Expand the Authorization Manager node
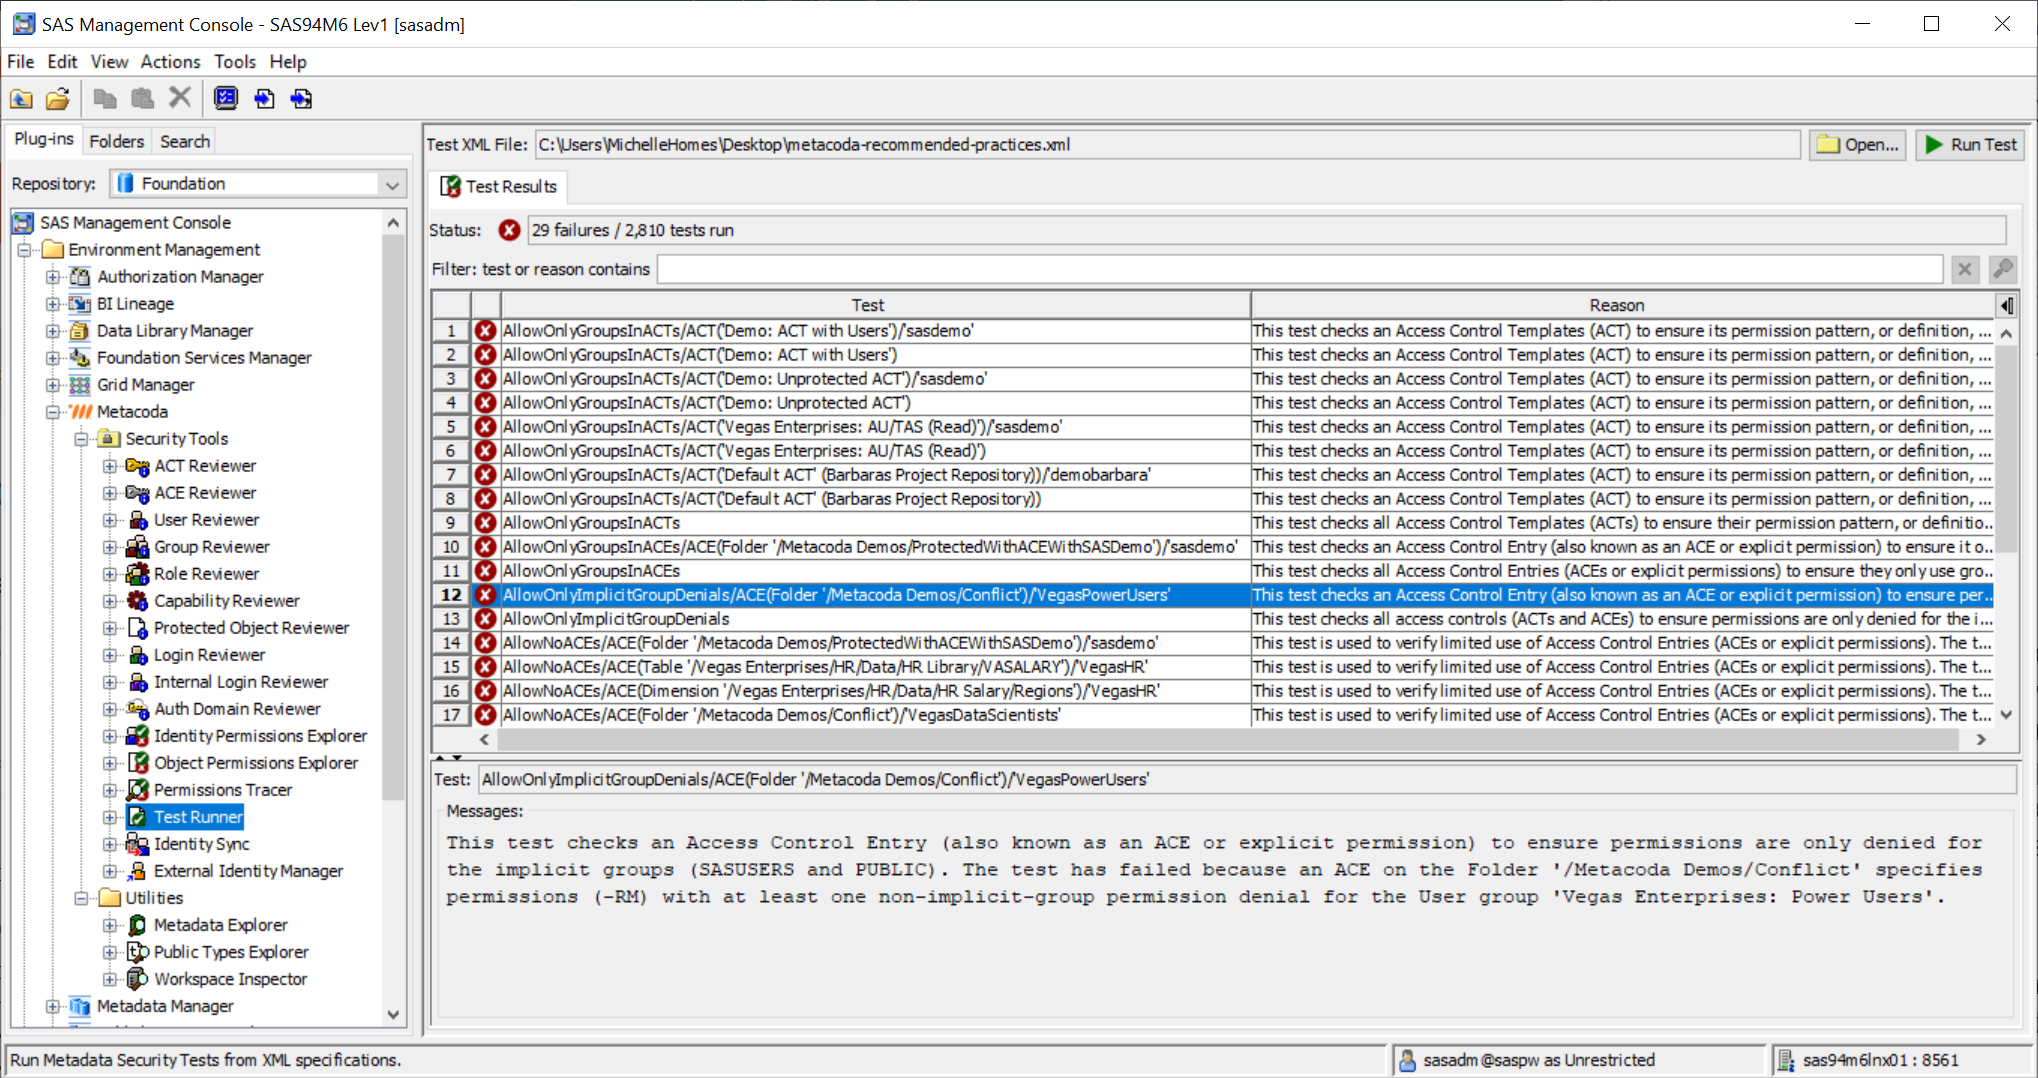The image size is (2038, 1078). click(x=53, y=277)
